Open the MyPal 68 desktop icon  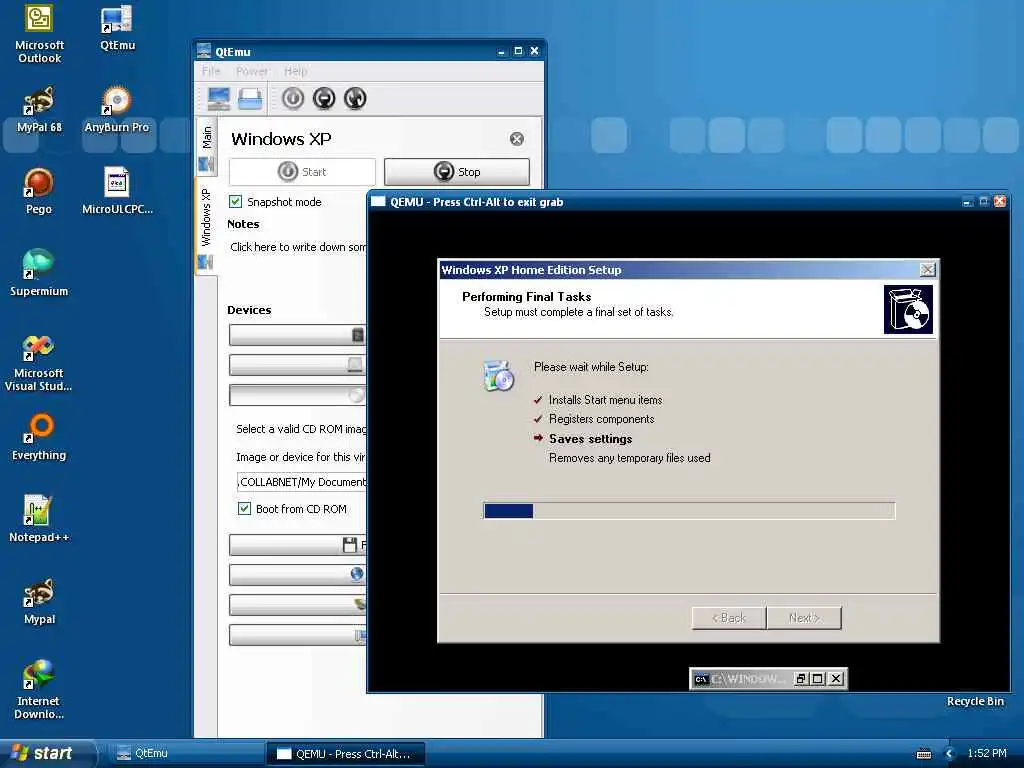pos(39,110)
